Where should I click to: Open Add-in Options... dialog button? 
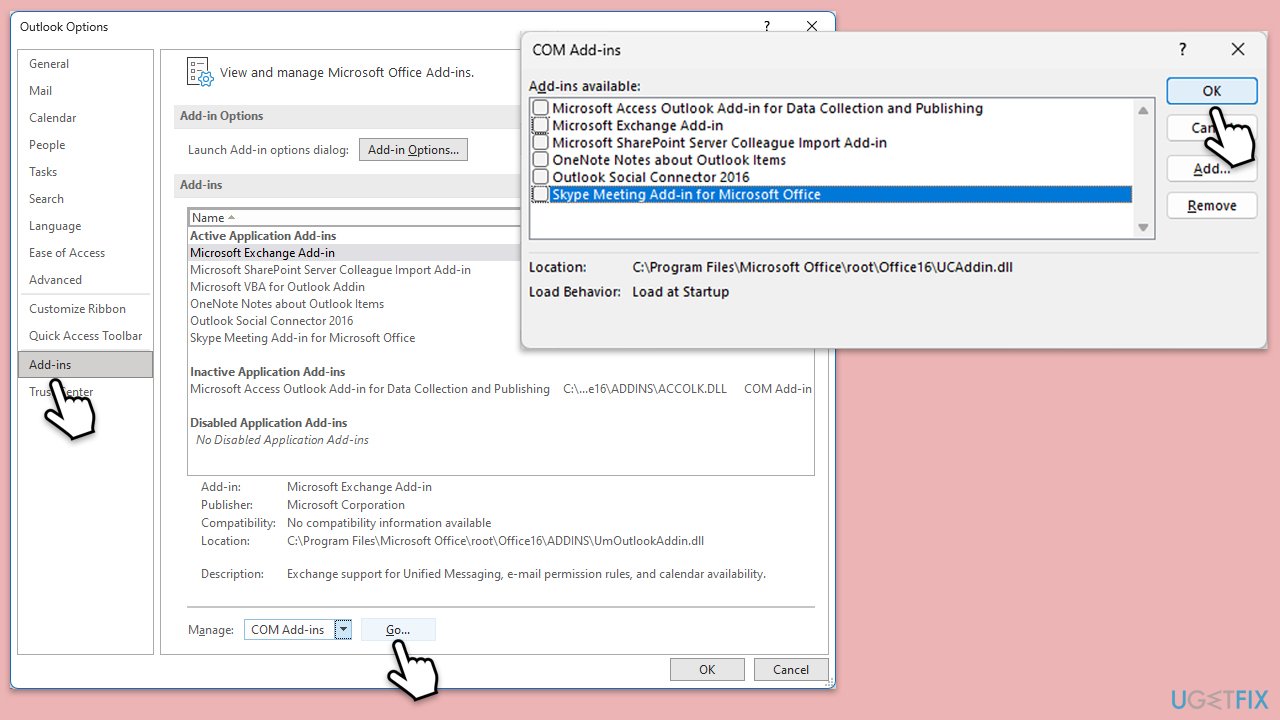pos(413,150)
